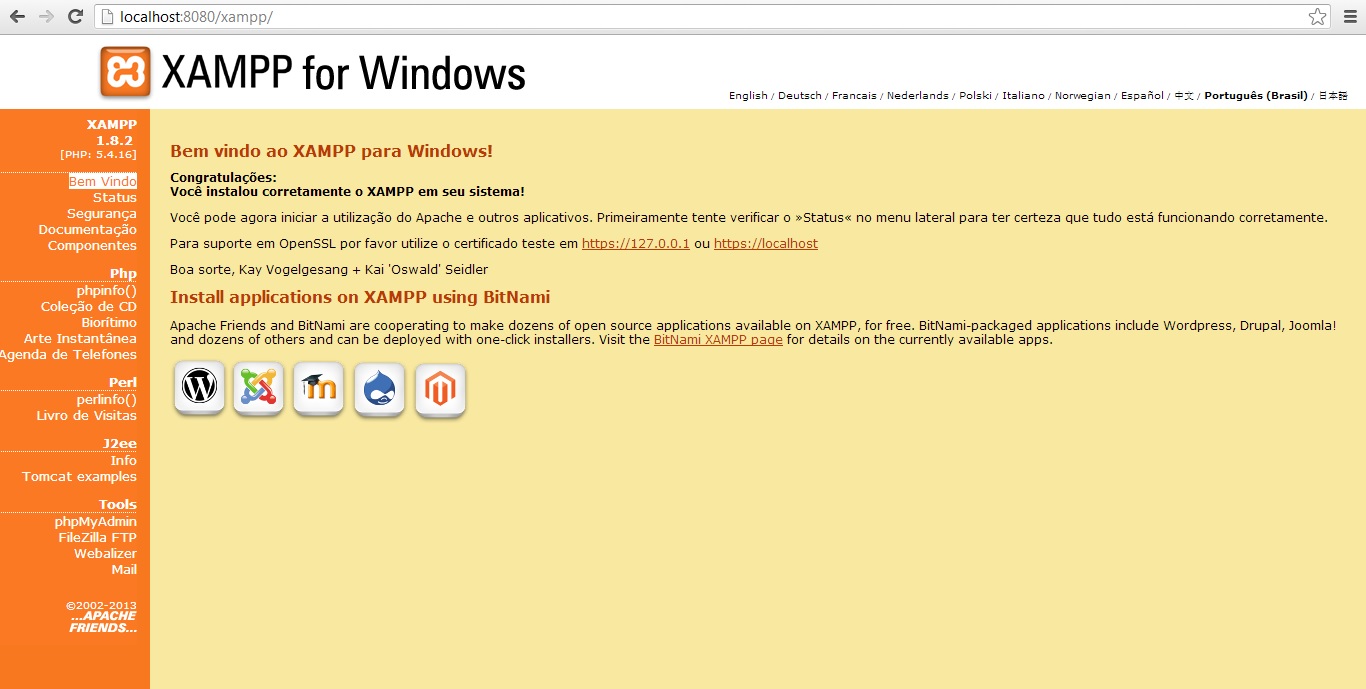
Task: Click the heading "Bem vindo ao XAMPP para Windows!"
Action: [x=331, y=152]
